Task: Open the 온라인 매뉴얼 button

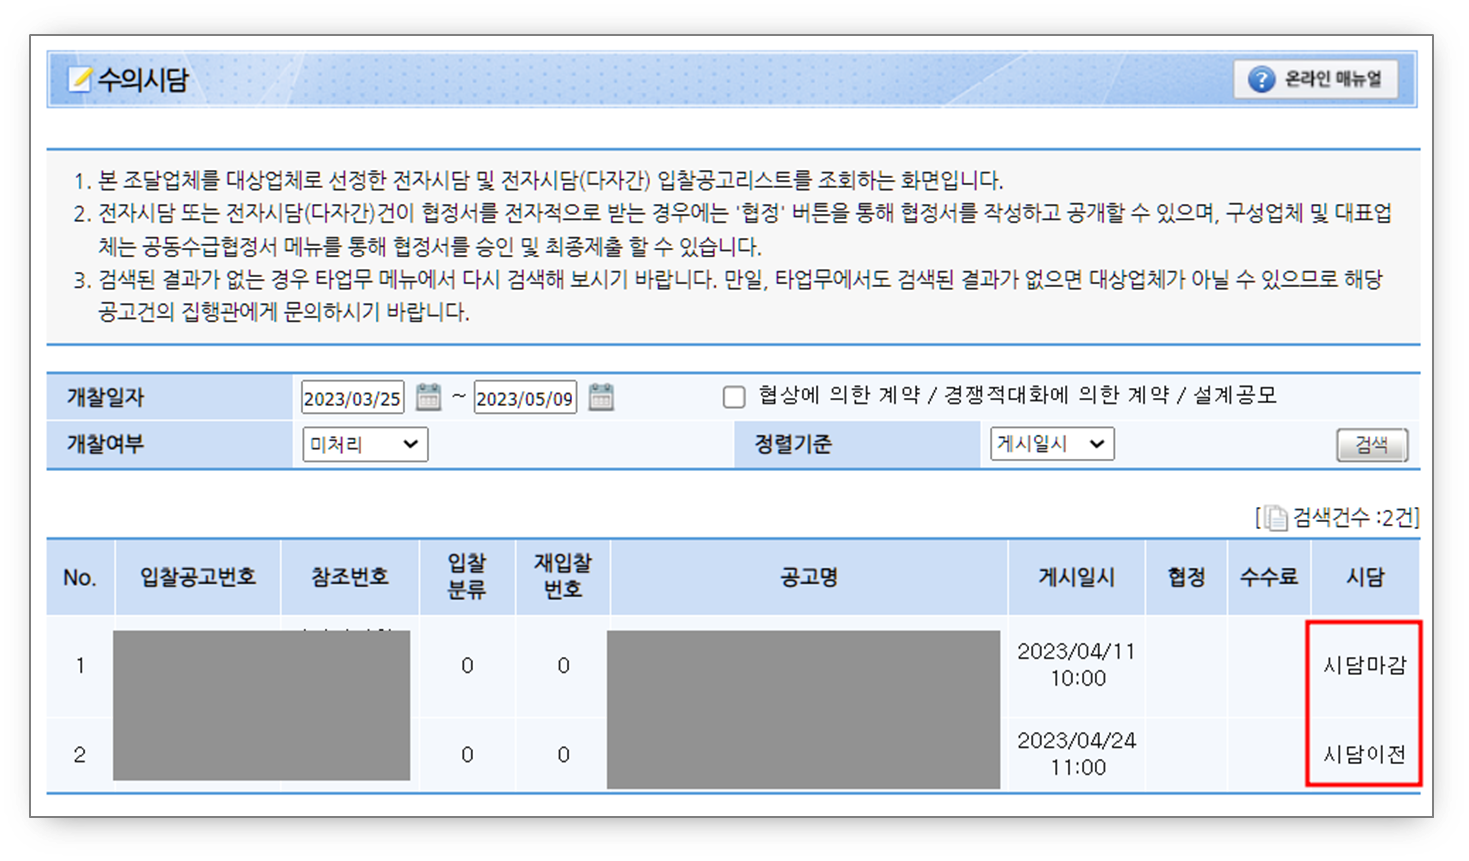Action: (x=1318, y=79)
